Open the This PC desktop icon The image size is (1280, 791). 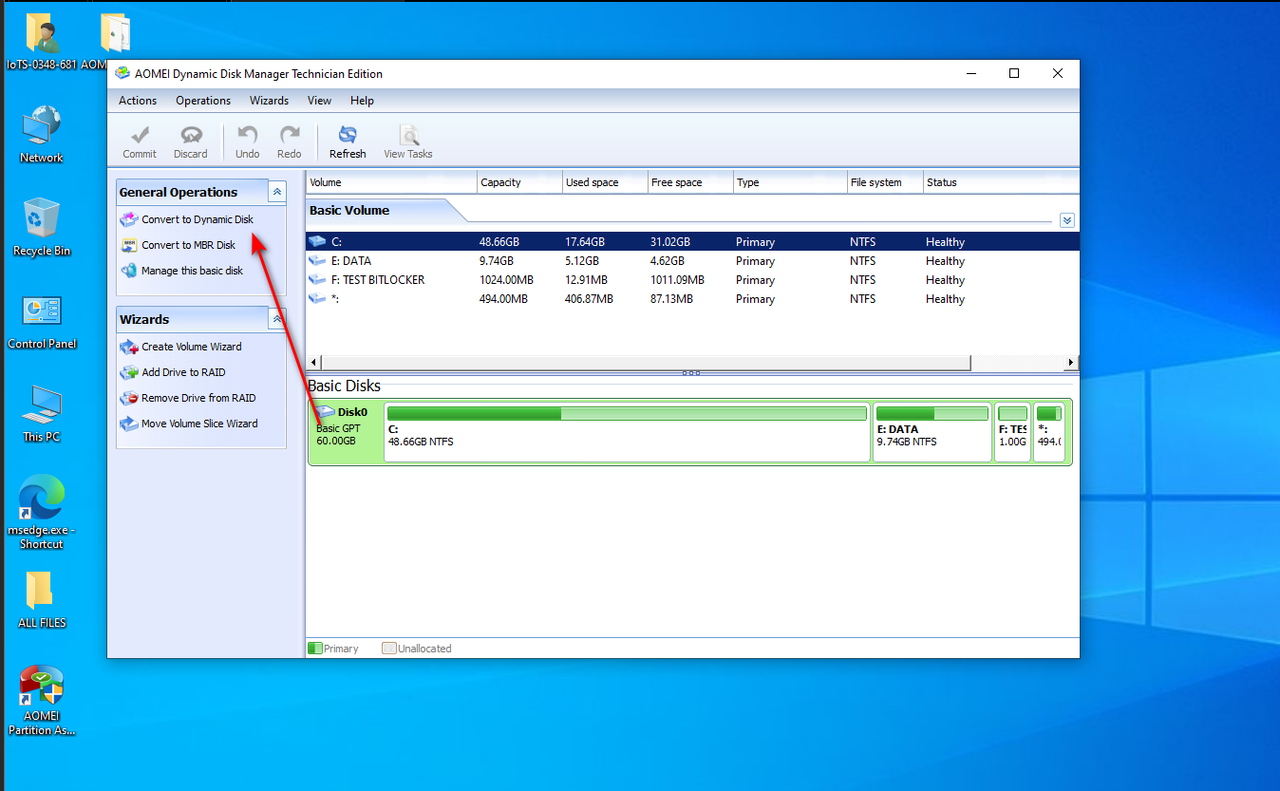click(42, 414)
